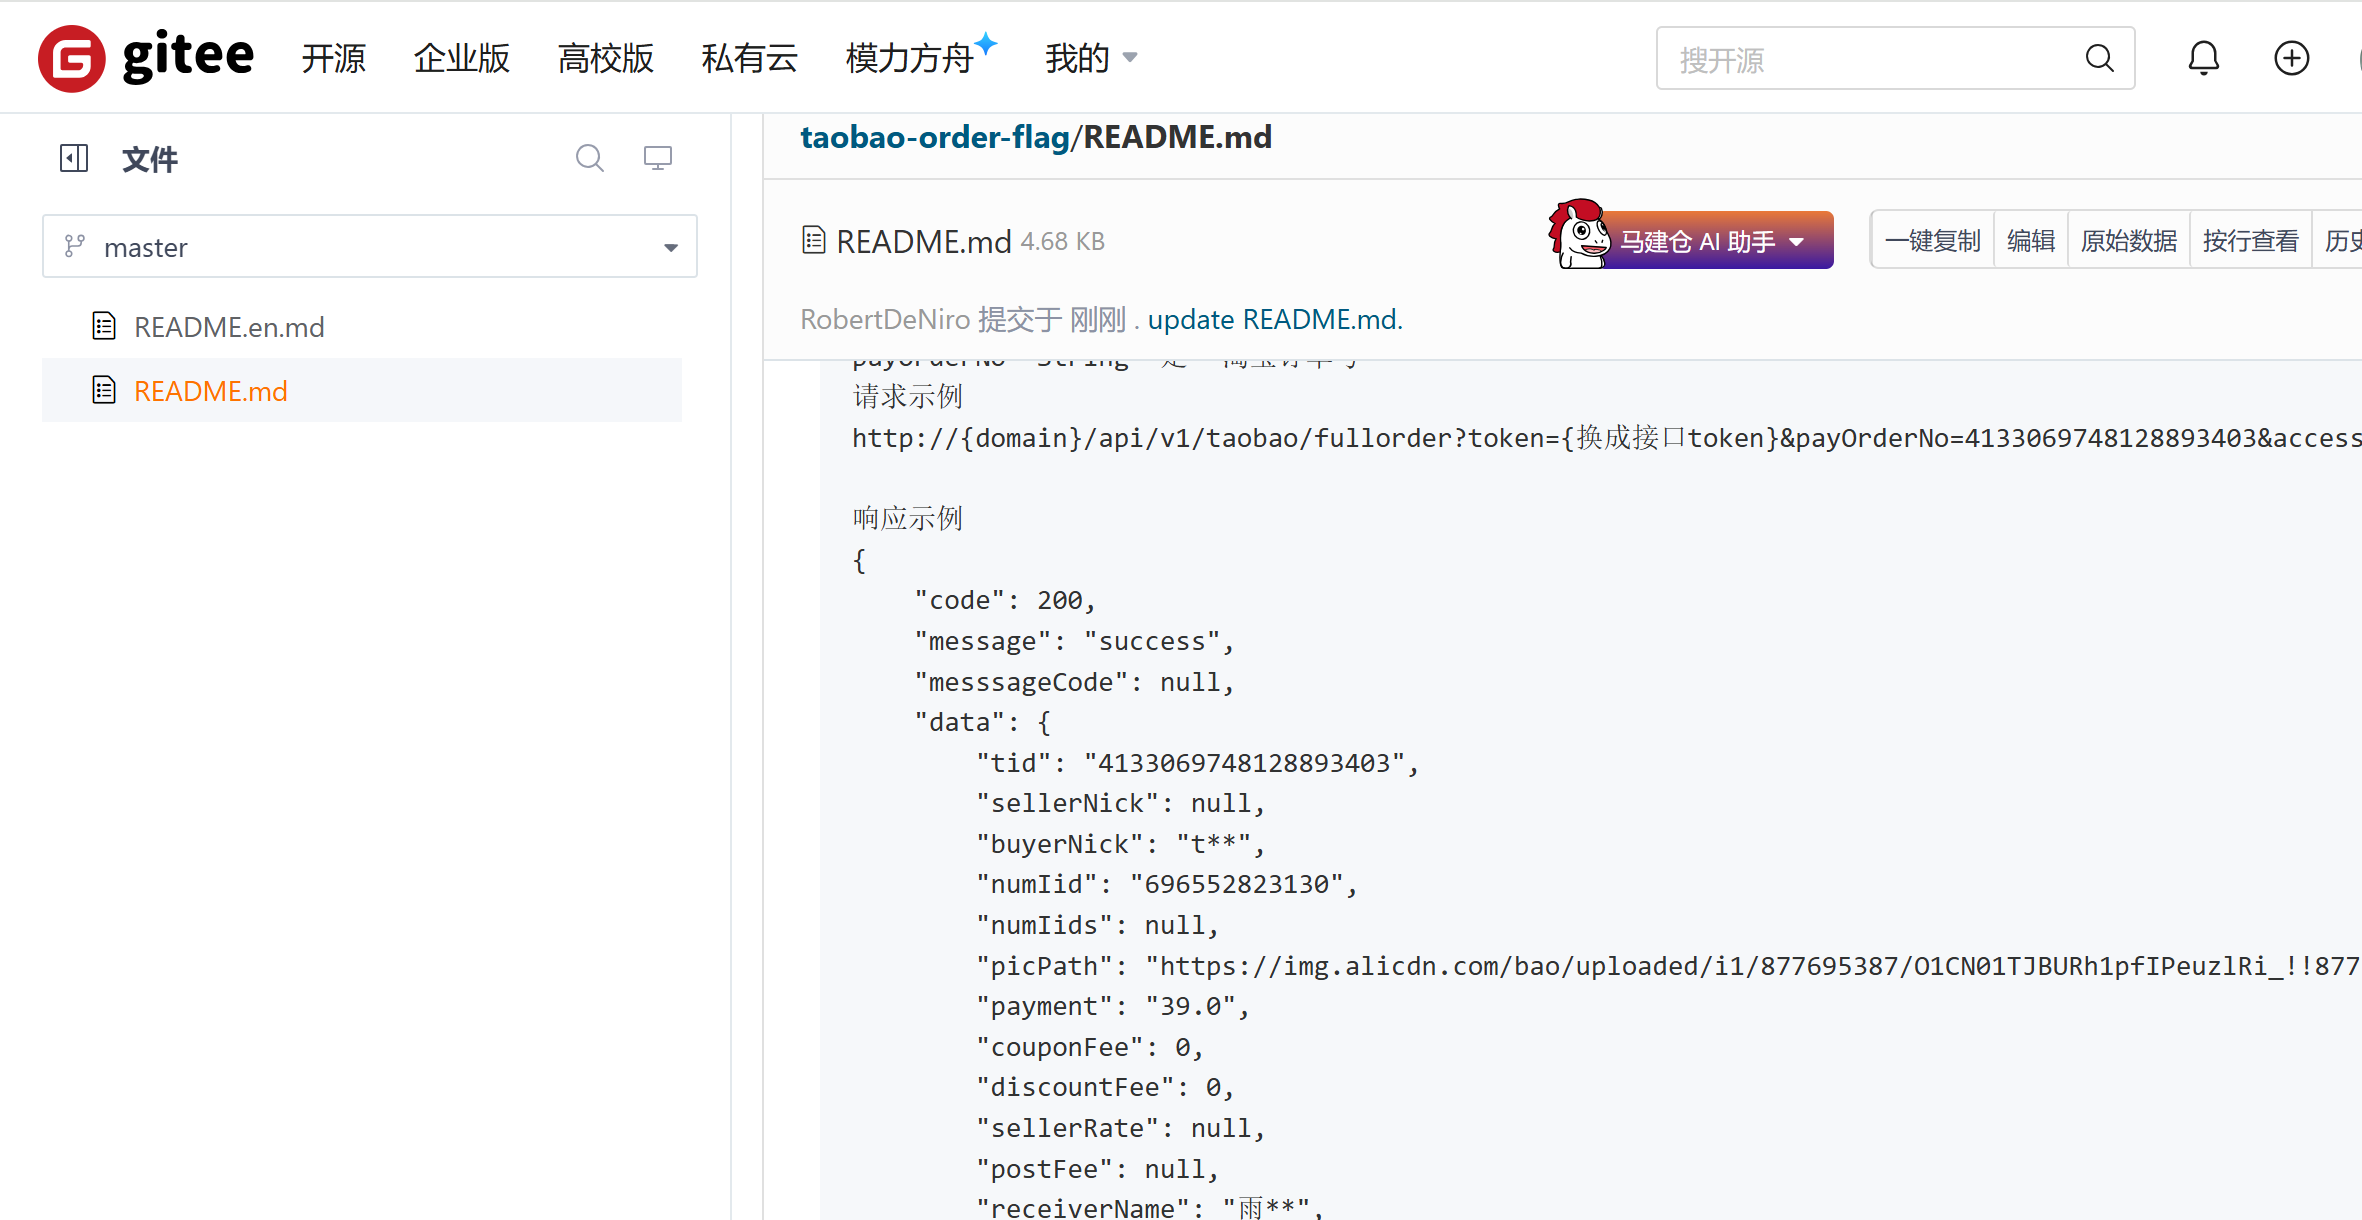Click the 马建仓 AI mascot icon
2362x1220 pixels.
[x=1577, y=236]
